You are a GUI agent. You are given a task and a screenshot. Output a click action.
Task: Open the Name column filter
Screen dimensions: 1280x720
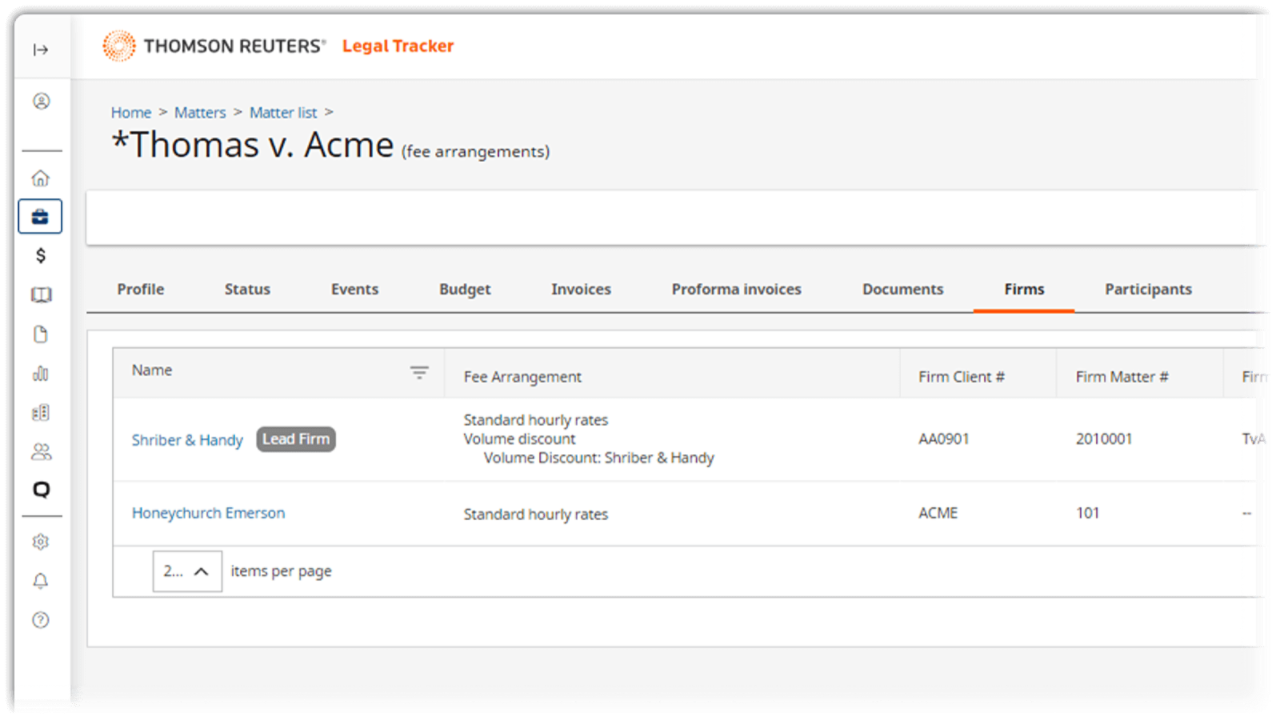pos(419,372)
